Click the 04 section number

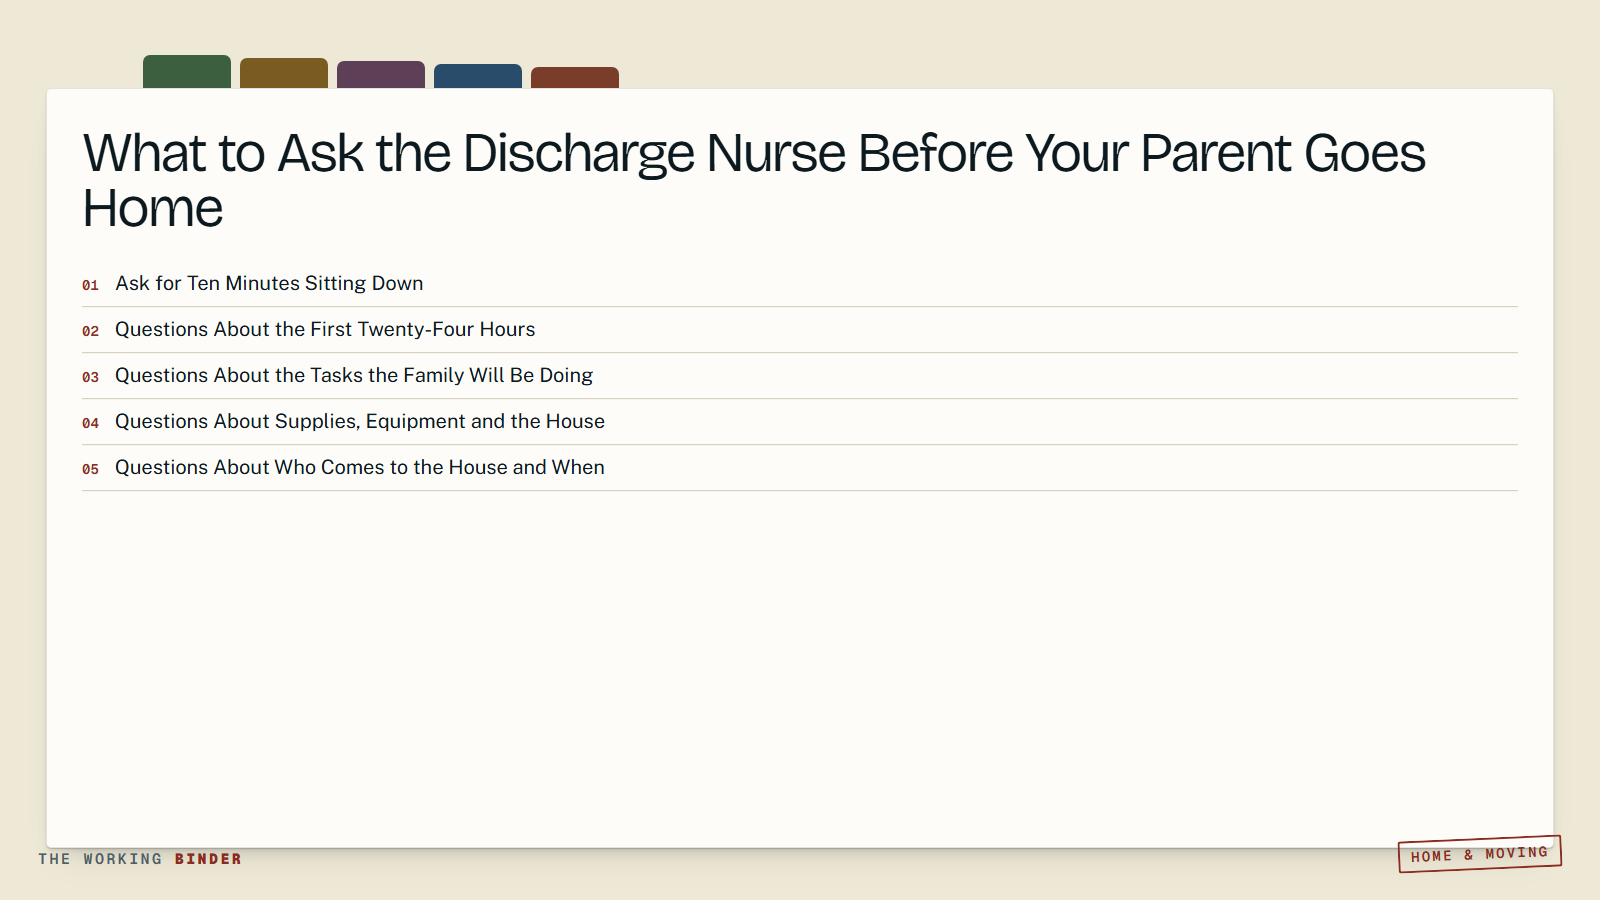pos(90,423)
